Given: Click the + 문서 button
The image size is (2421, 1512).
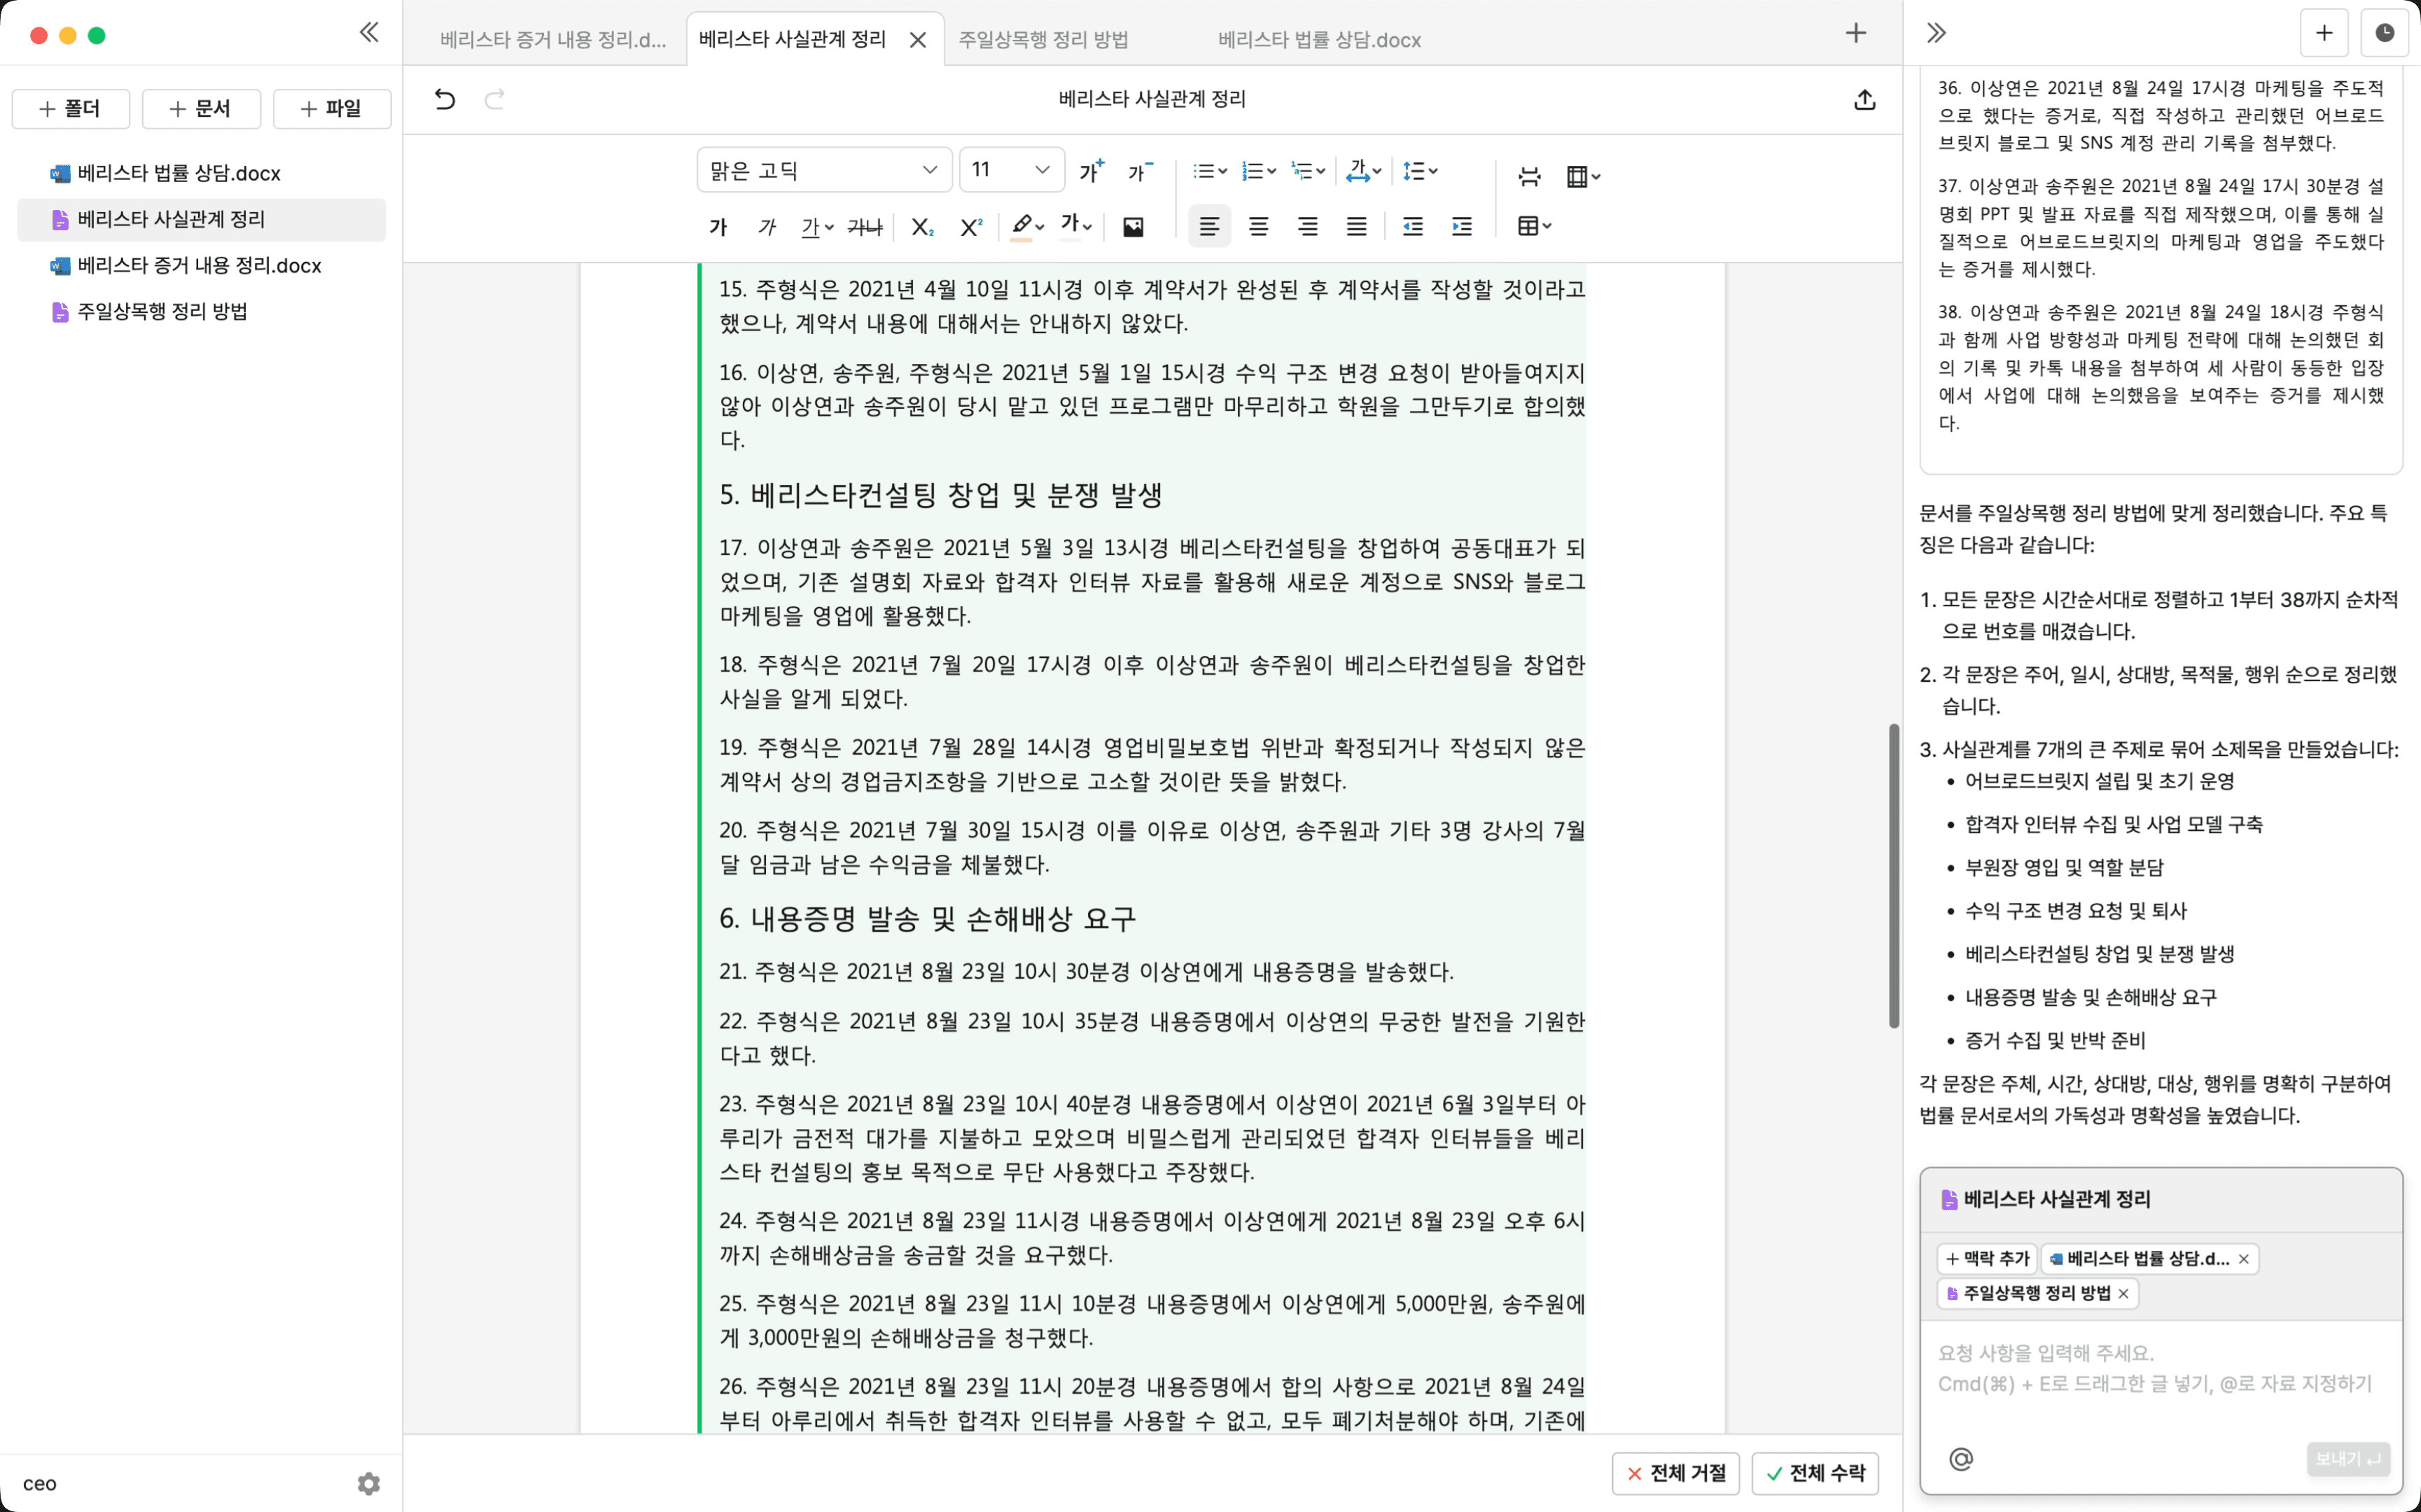Looking at the screenshot, I should point(201,108).
